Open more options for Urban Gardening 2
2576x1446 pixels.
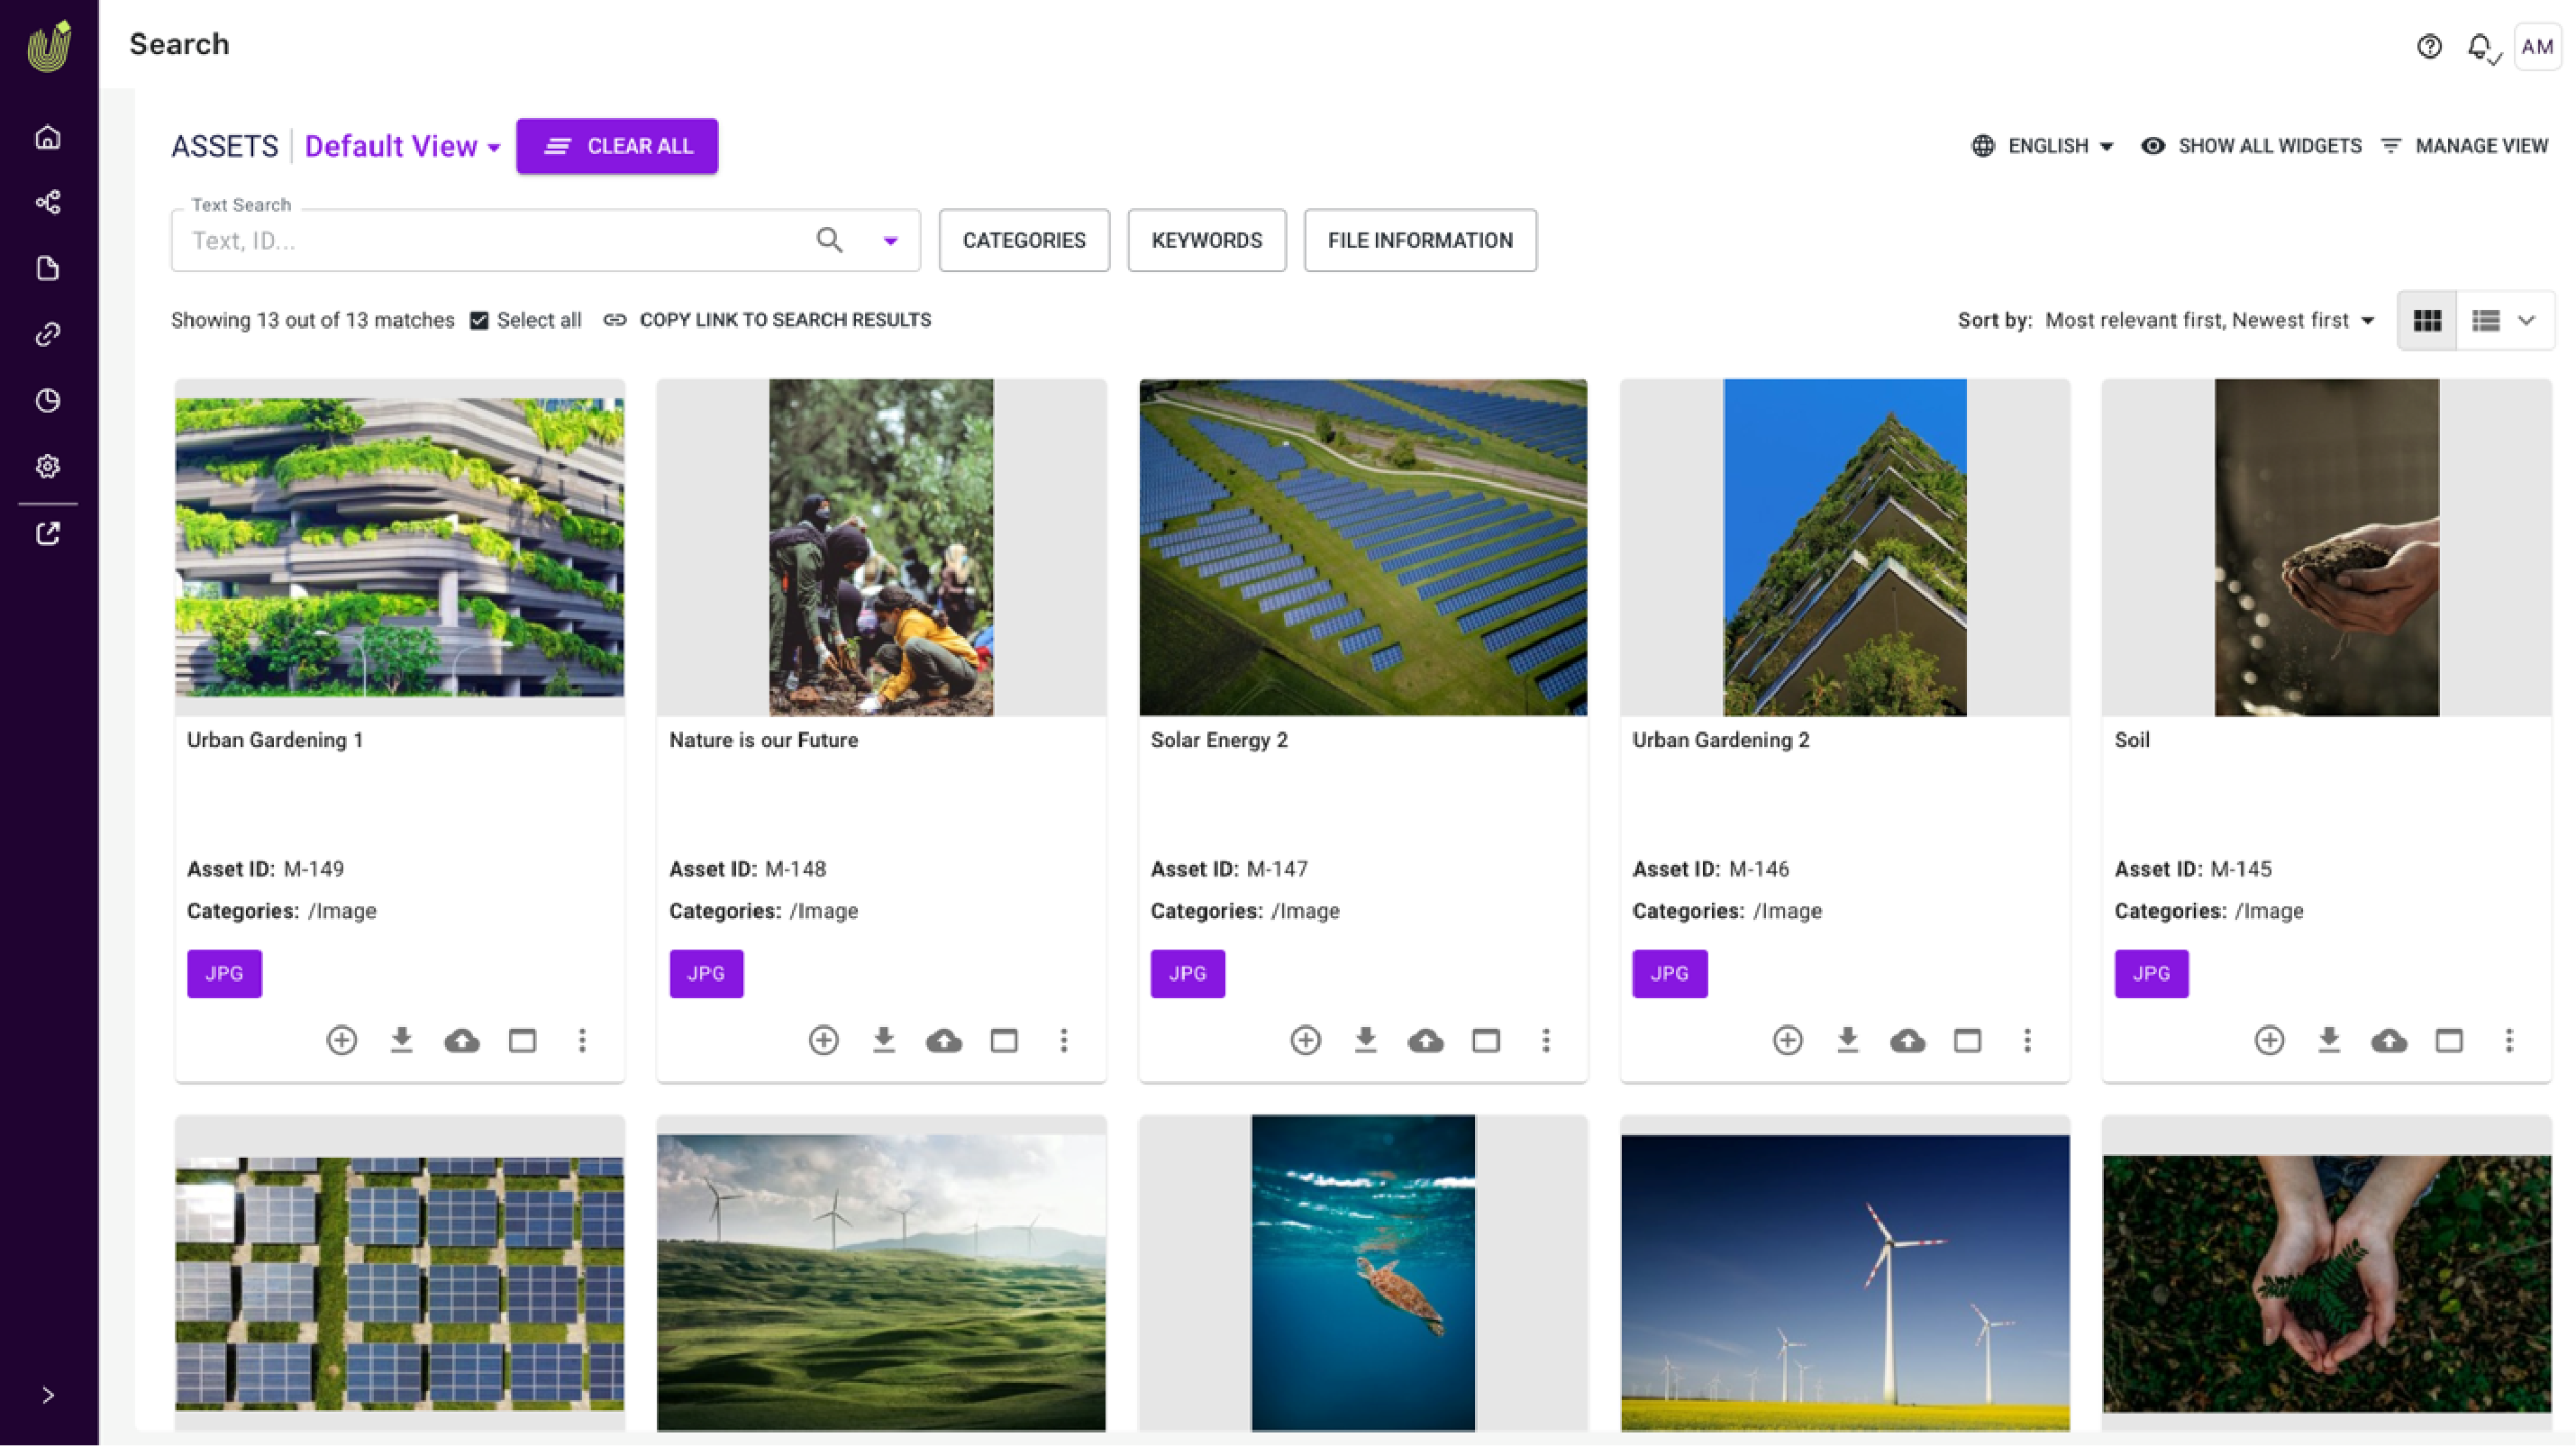[x=2028, y=1041]
